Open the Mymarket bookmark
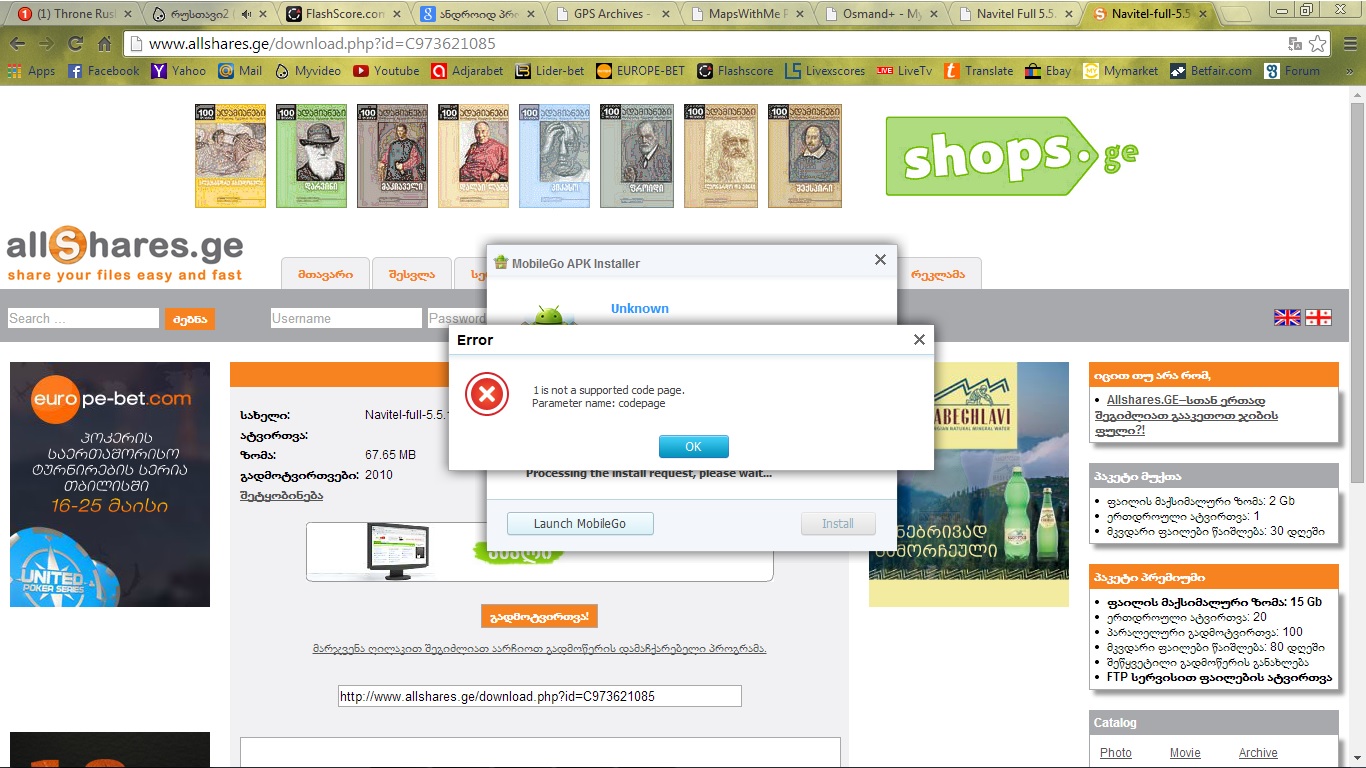 point(1120,71)
